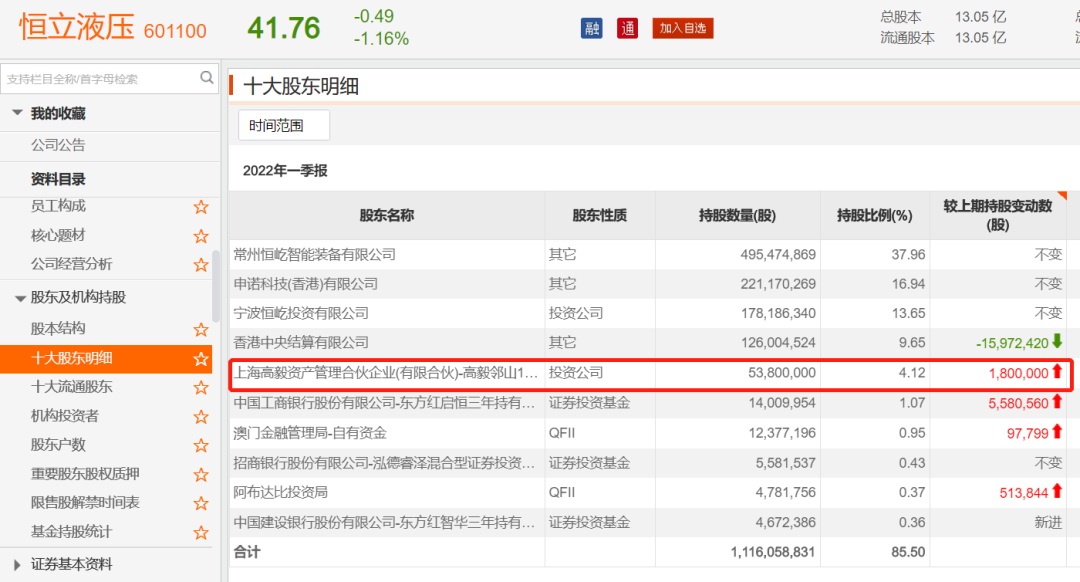Screen dimensions: 1080x582
Task: Click the total percentage 85.50 cell
Action: [908, 552]
